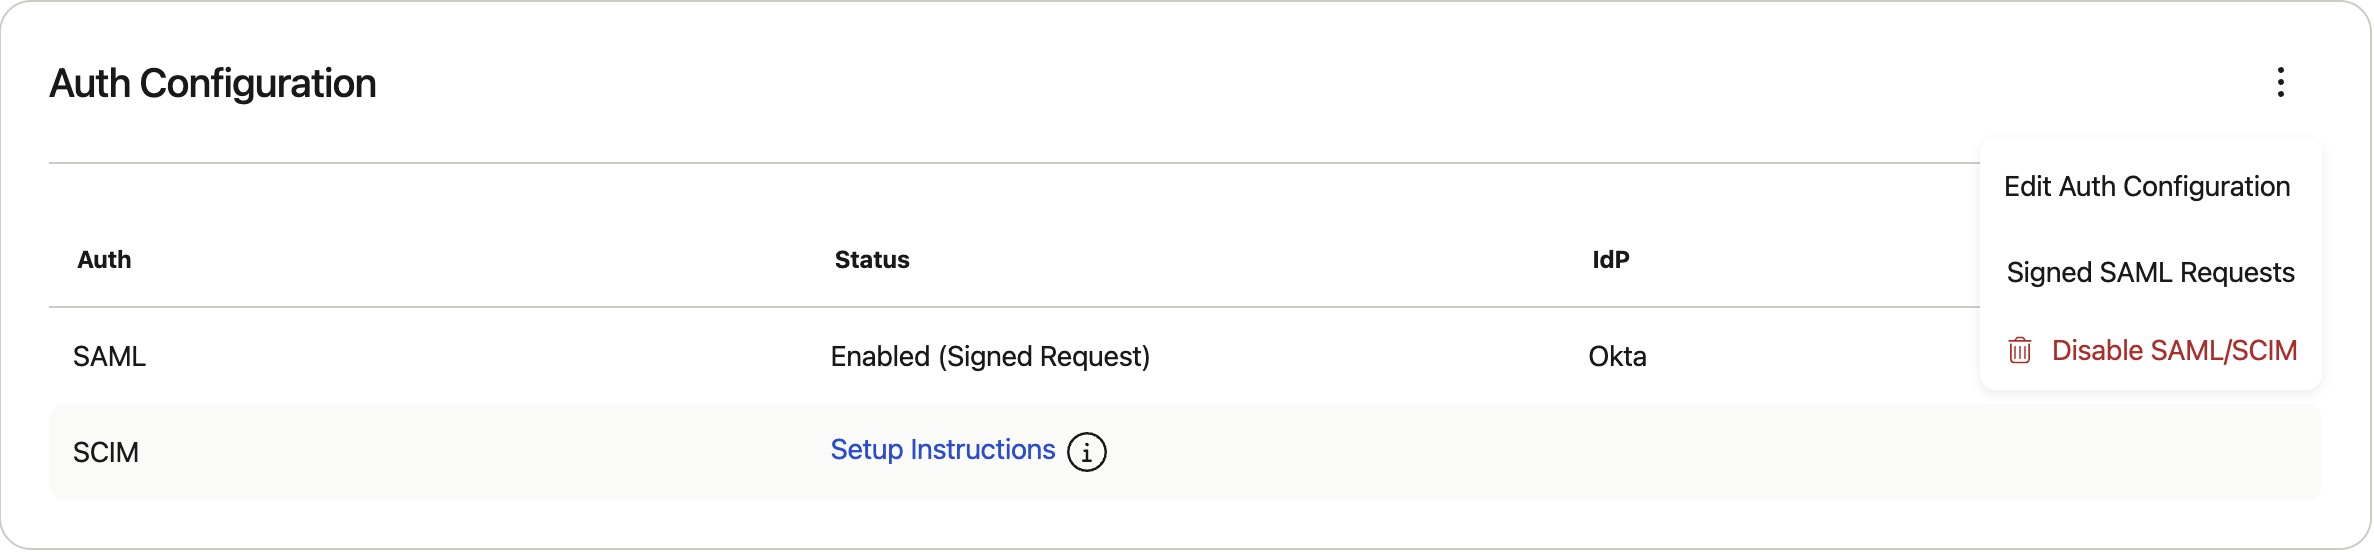2374x552 pixels.
Task: Click the Enabled (Signed Request) status text
Action: click(990, 357)
